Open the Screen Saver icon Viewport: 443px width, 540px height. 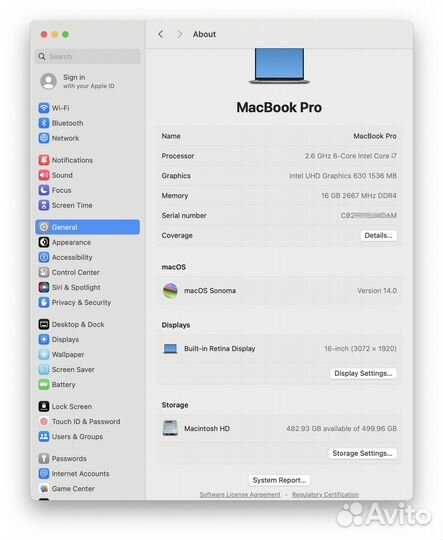click(44, 370)
